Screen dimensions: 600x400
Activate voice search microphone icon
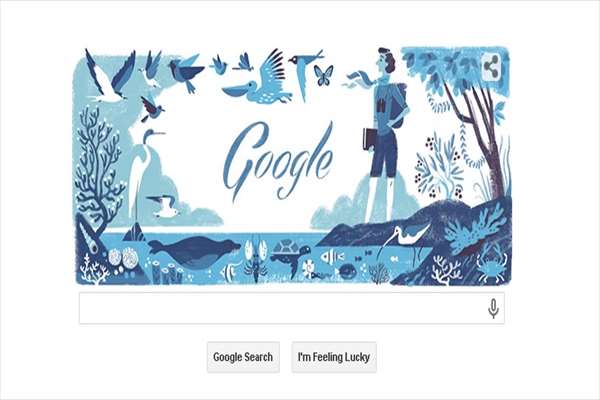coord(494,309)
